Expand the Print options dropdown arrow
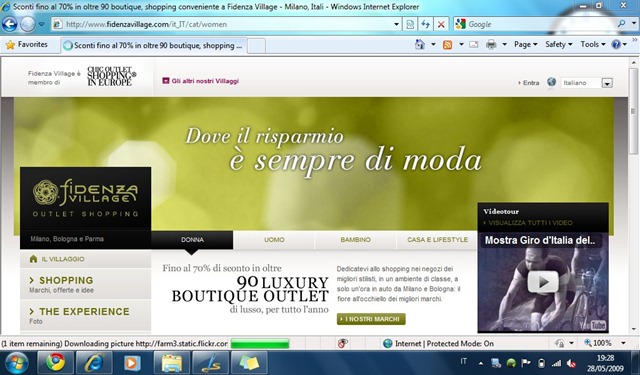Viewport: 640px width, 375px height. 504,44
